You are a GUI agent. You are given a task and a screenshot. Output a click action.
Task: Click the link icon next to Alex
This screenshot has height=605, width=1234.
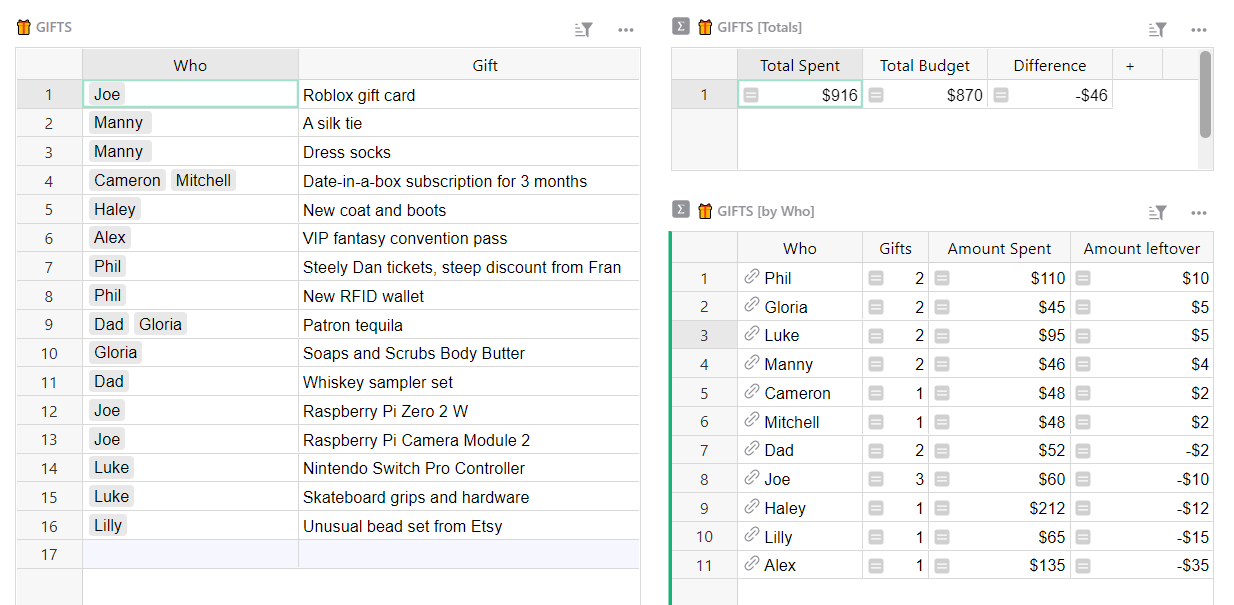(x=752, y=564)
